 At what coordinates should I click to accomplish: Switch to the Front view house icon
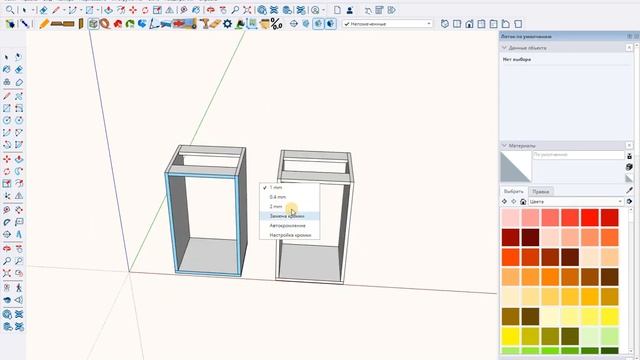point(469,24)
